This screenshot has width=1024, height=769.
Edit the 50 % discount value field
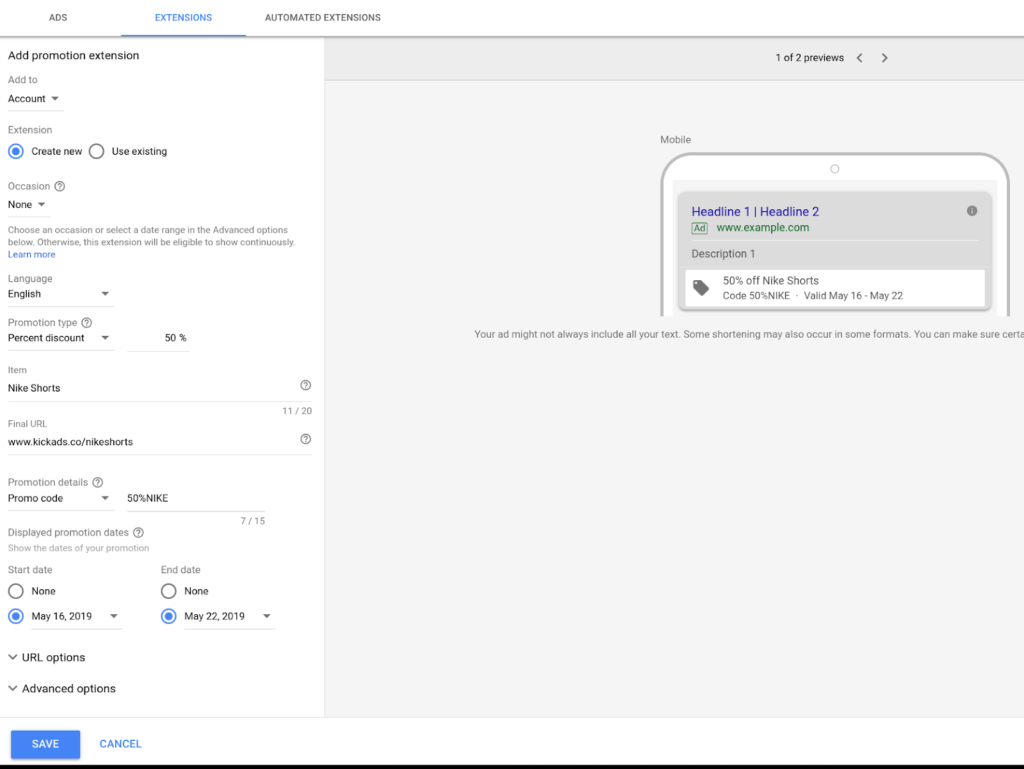pyautogui.click(x=159, y=338)
